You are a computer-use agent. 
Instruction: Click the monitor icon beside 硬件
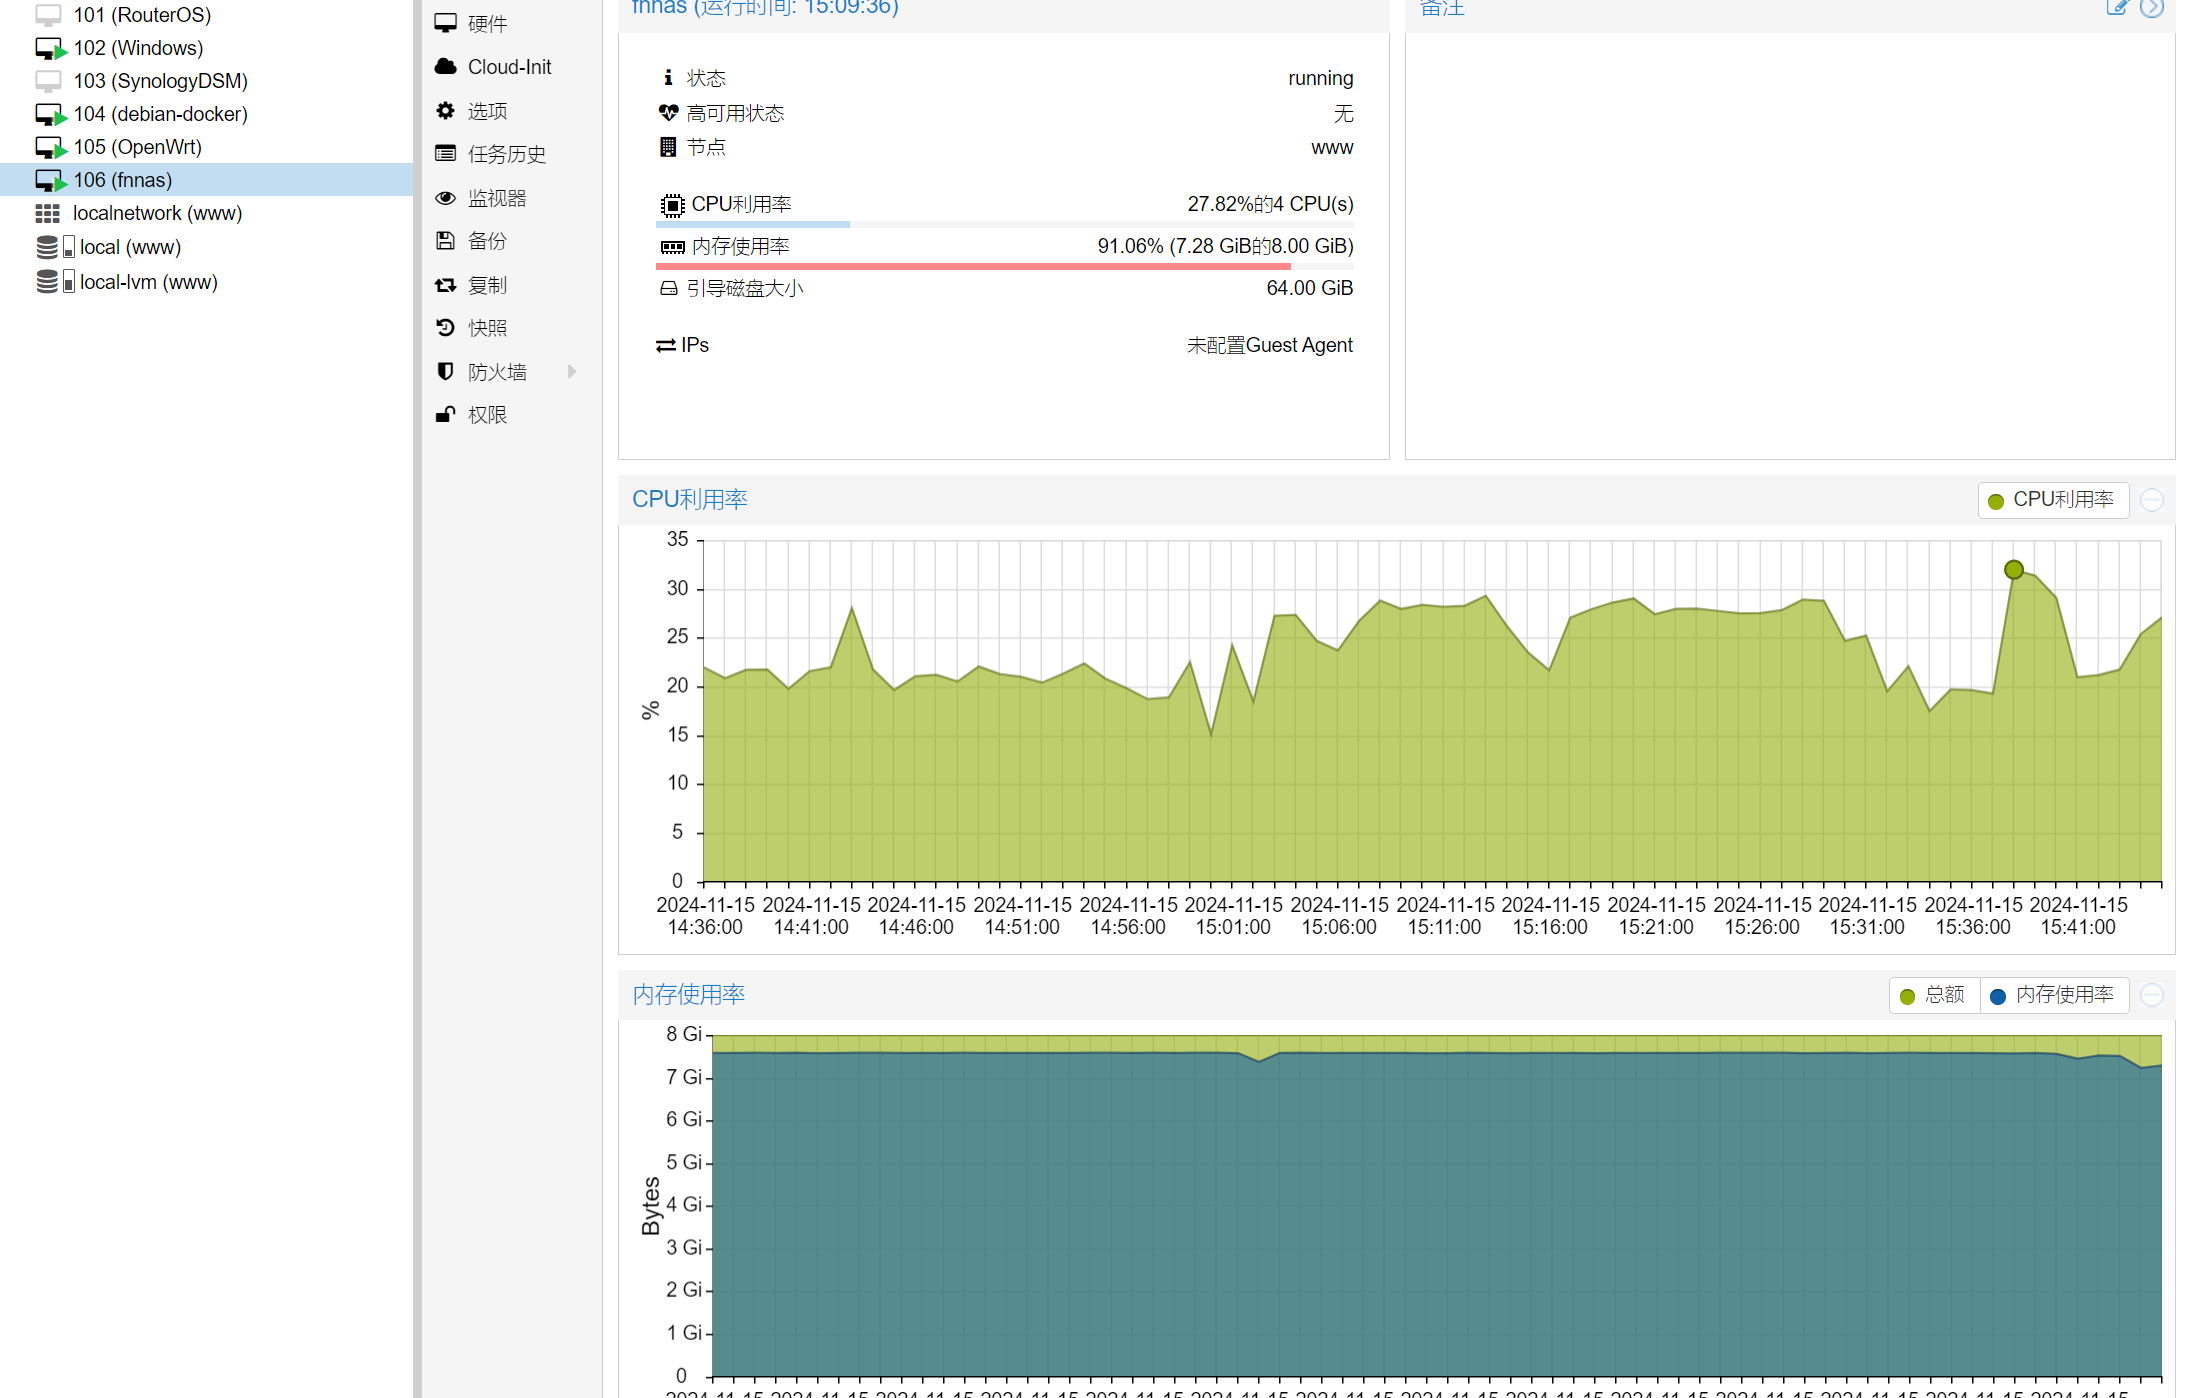(x=445, y=23)
